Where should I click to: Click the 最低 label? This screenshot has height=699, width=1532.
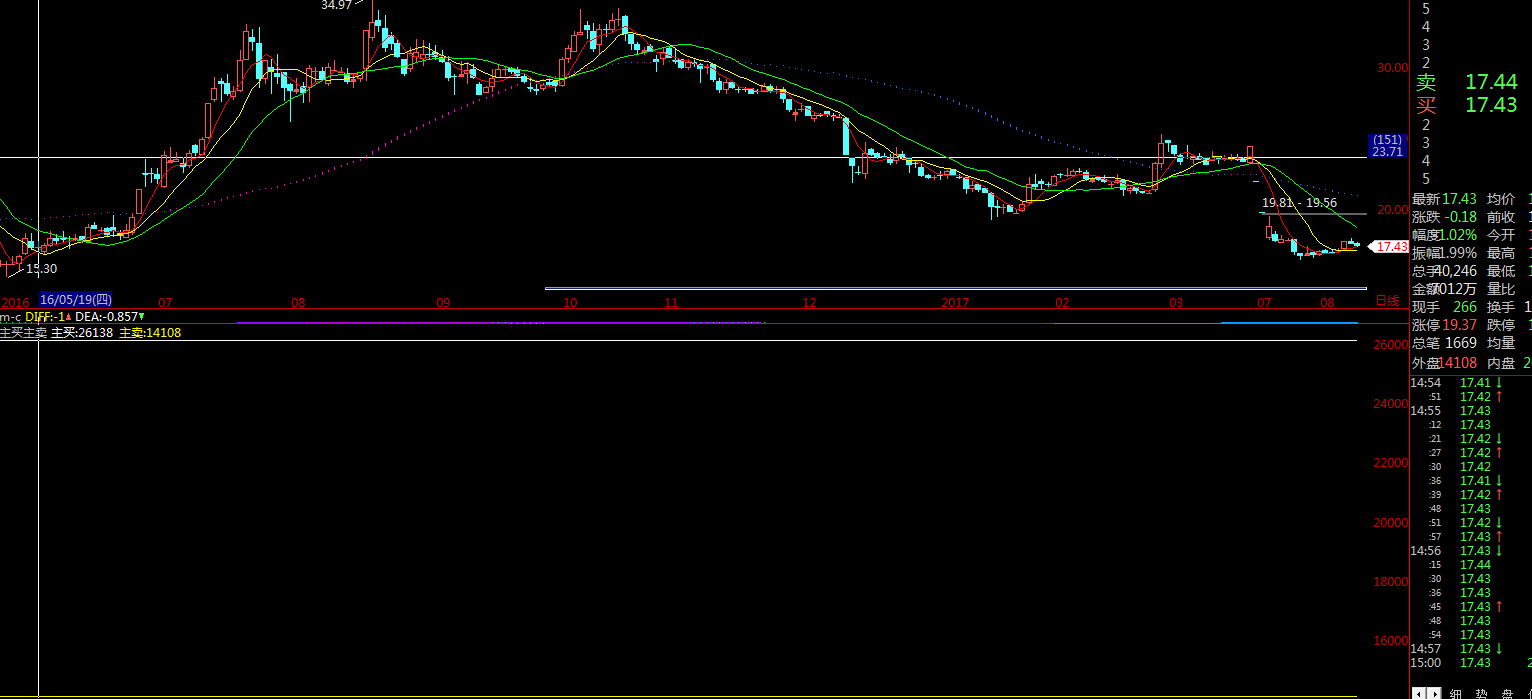click(1501, 271)
